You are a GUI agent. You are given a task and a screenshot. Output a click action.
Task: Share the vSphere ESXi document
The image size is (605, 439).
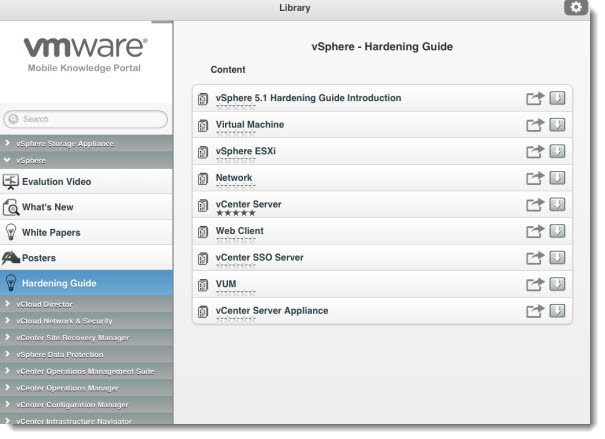coord(535,152)
